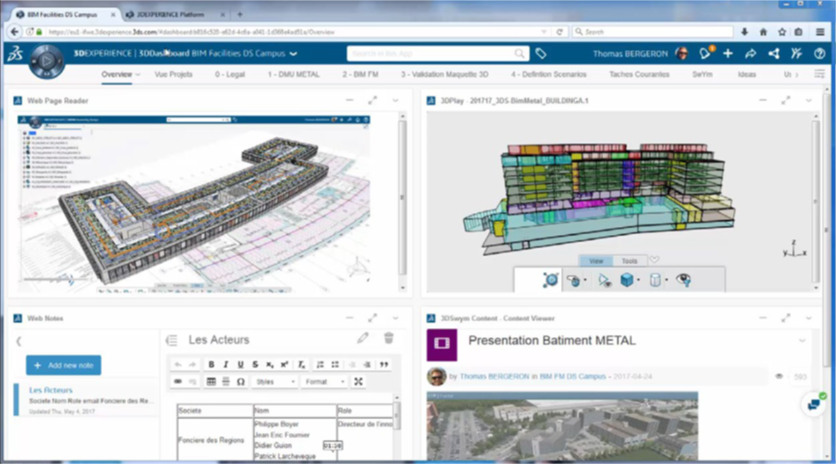This screenshot has height=464, width=836.
Task: Open the social network share icon
Action: [x=774, y=53]
